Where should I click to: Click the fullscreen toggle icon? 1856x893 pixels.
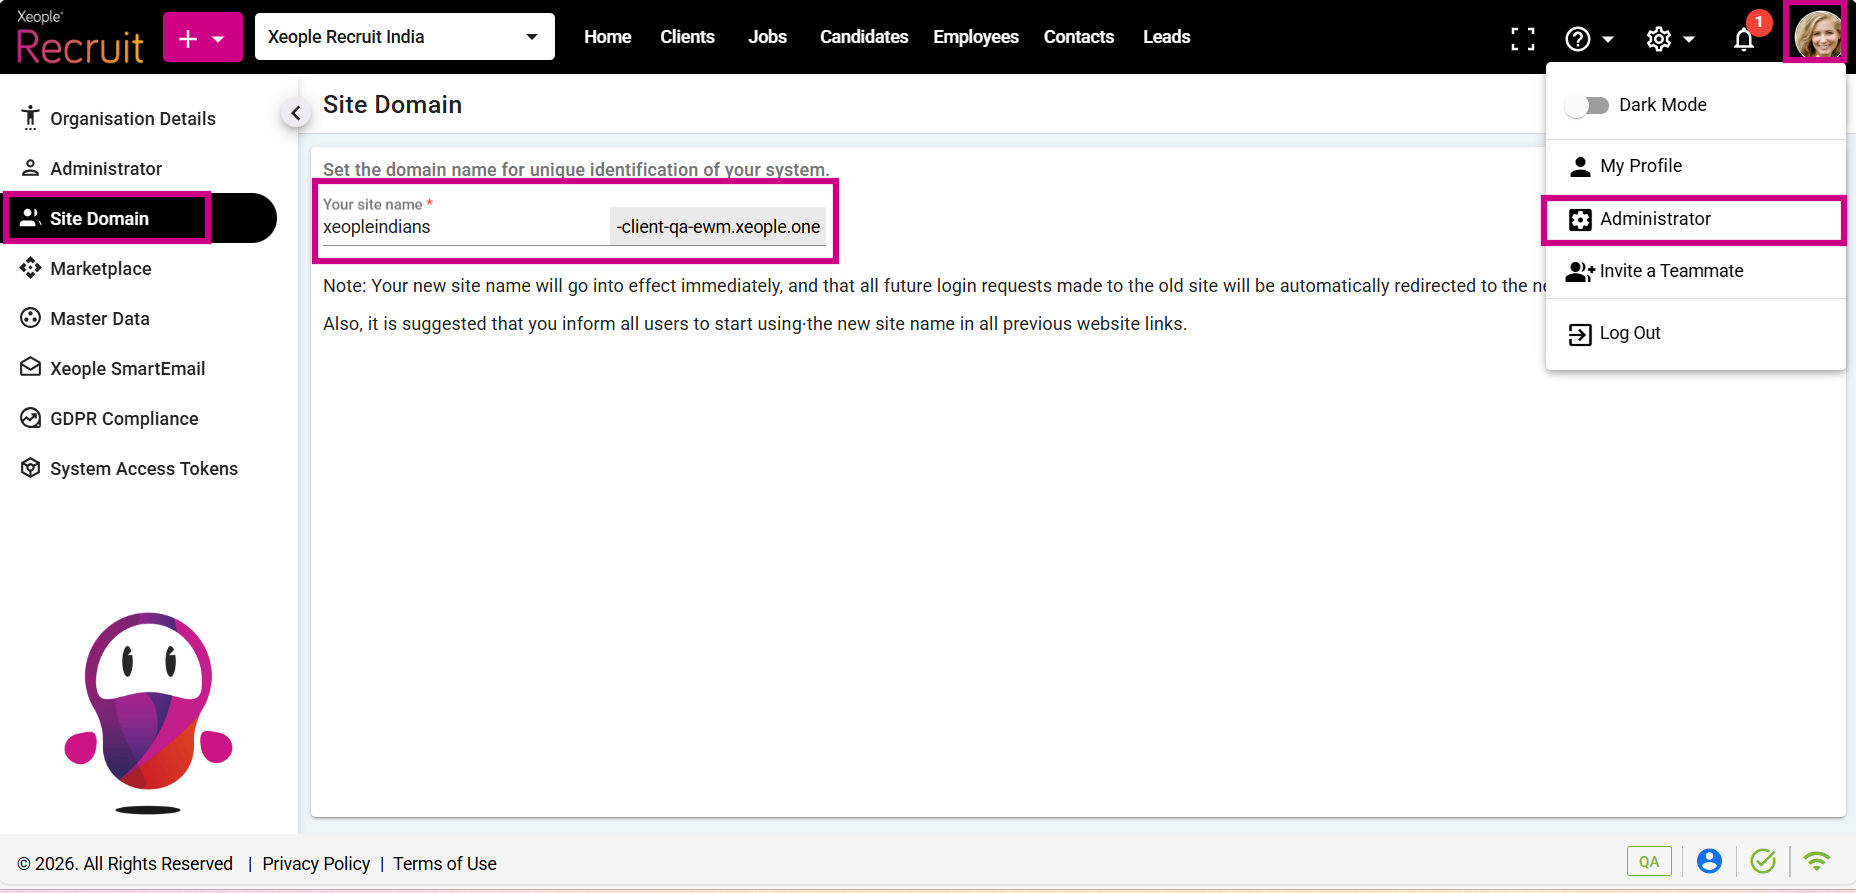(x=1522, y=39)
